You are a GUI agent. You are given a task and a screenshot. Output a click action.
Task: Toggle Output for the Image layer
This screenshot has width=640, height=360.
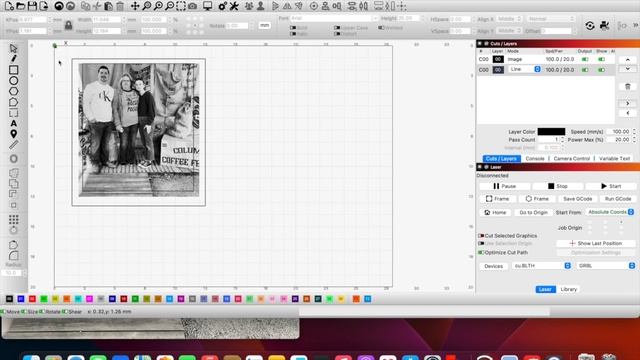pyautogui.click(x=585, y=59)
